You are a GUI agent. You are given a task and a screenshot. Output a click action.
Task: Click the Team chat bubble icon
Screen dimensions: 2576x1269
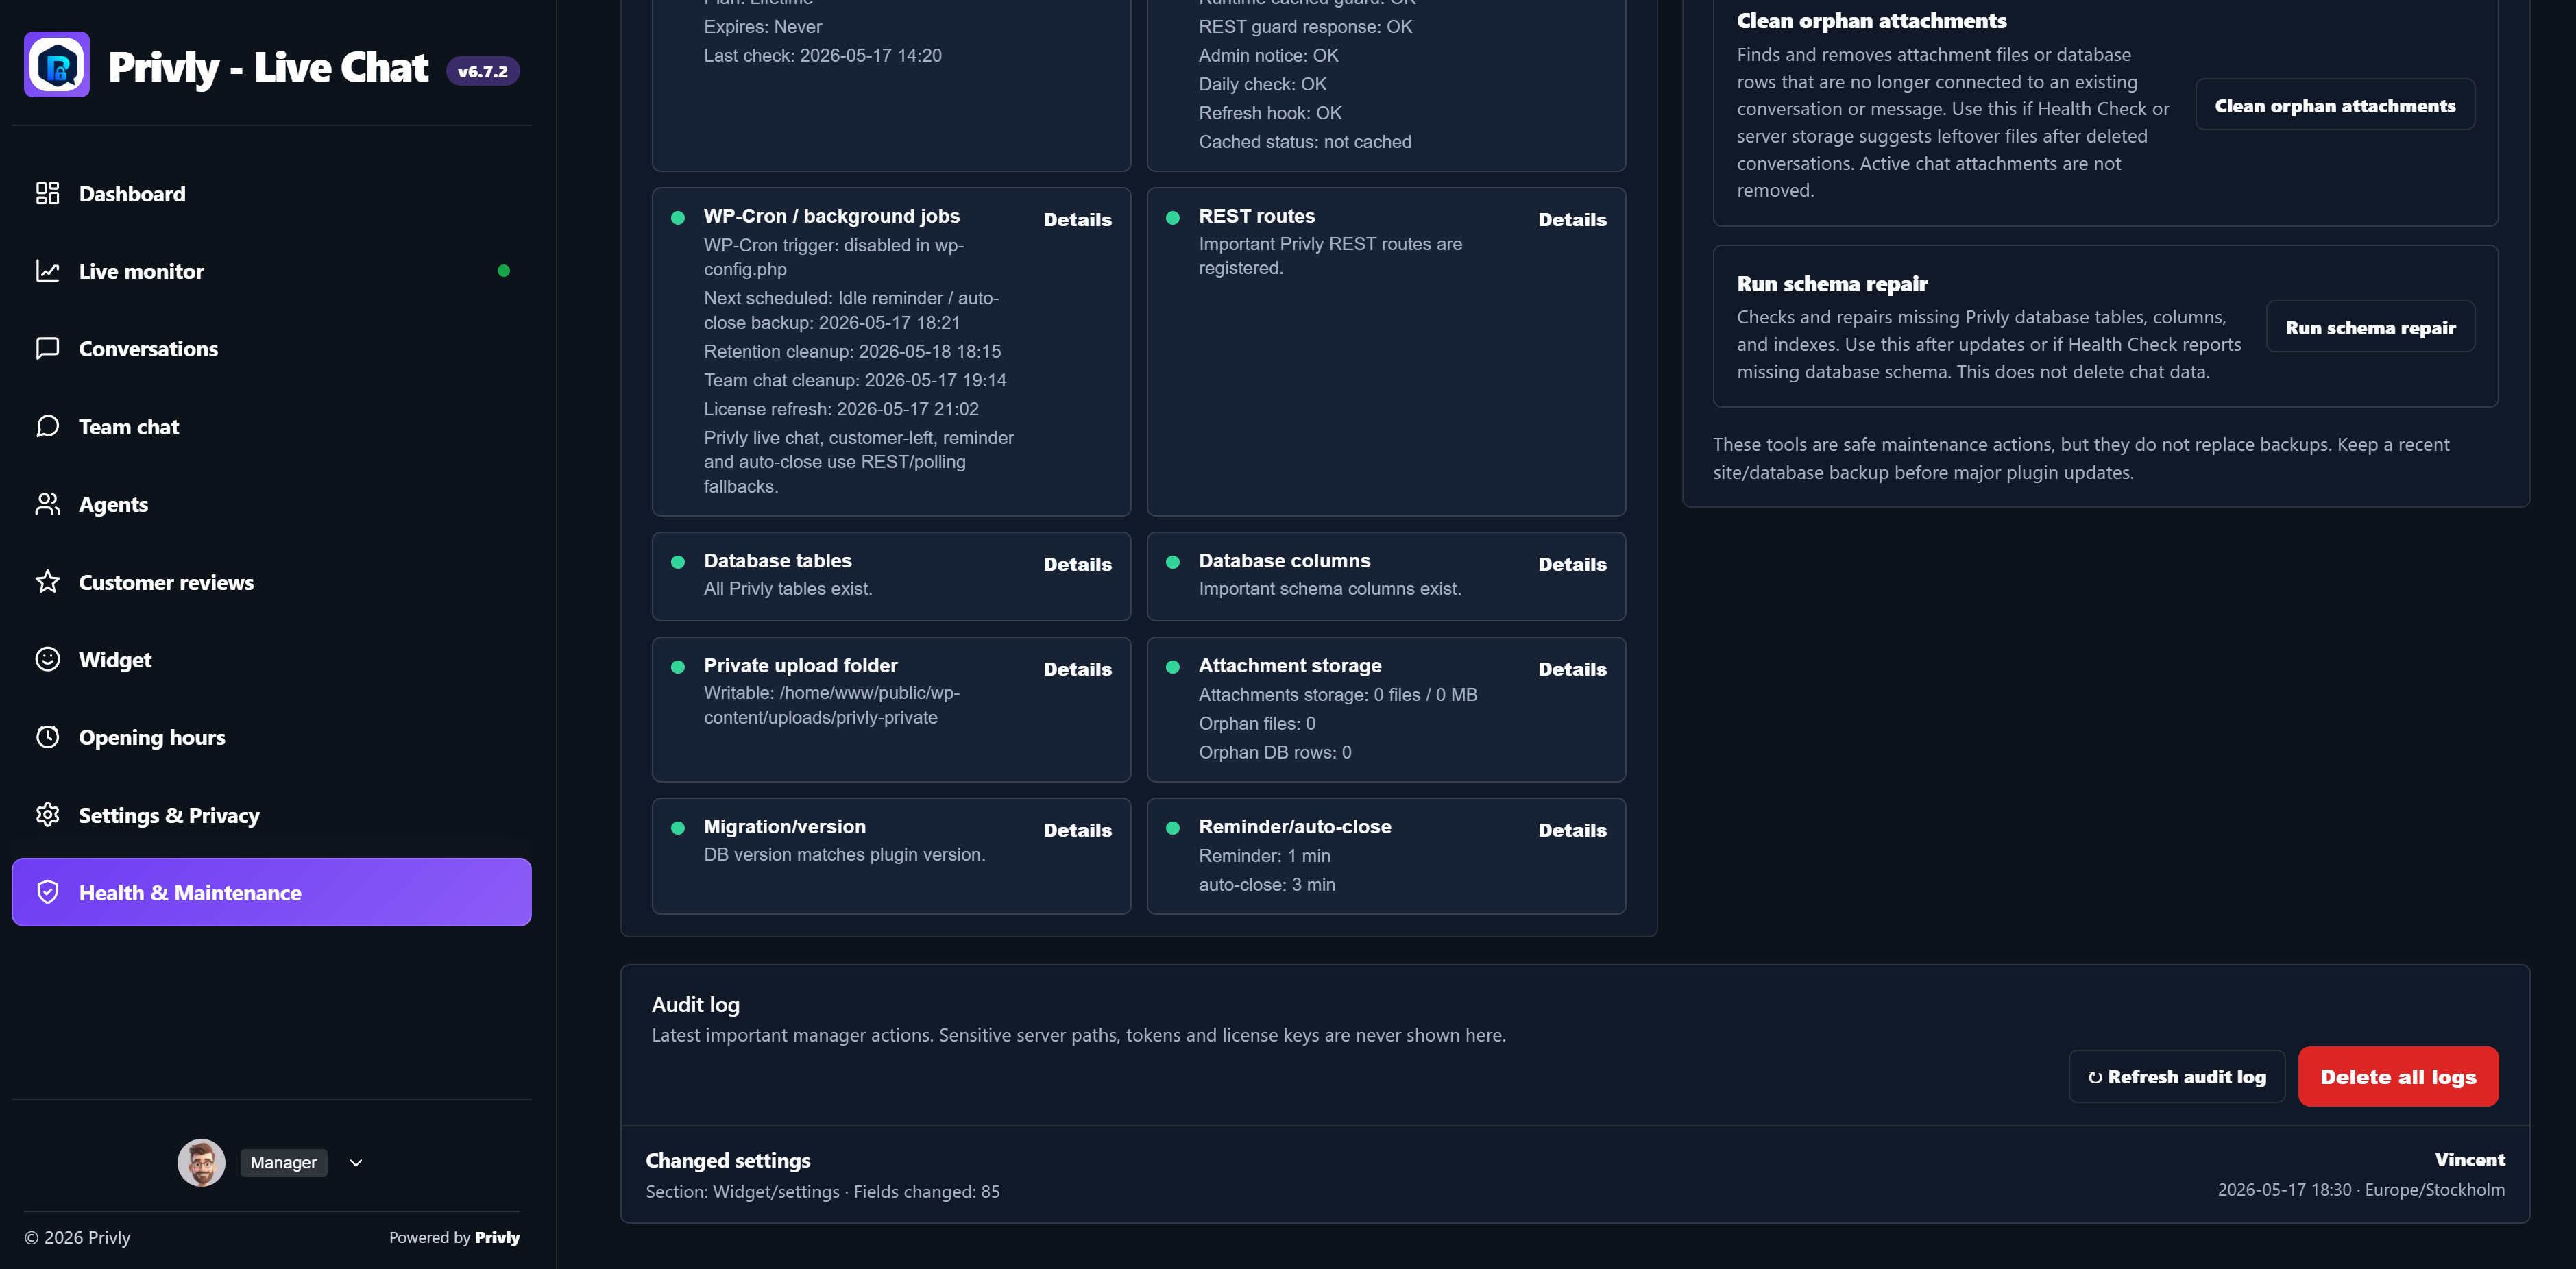click(47, 426)
